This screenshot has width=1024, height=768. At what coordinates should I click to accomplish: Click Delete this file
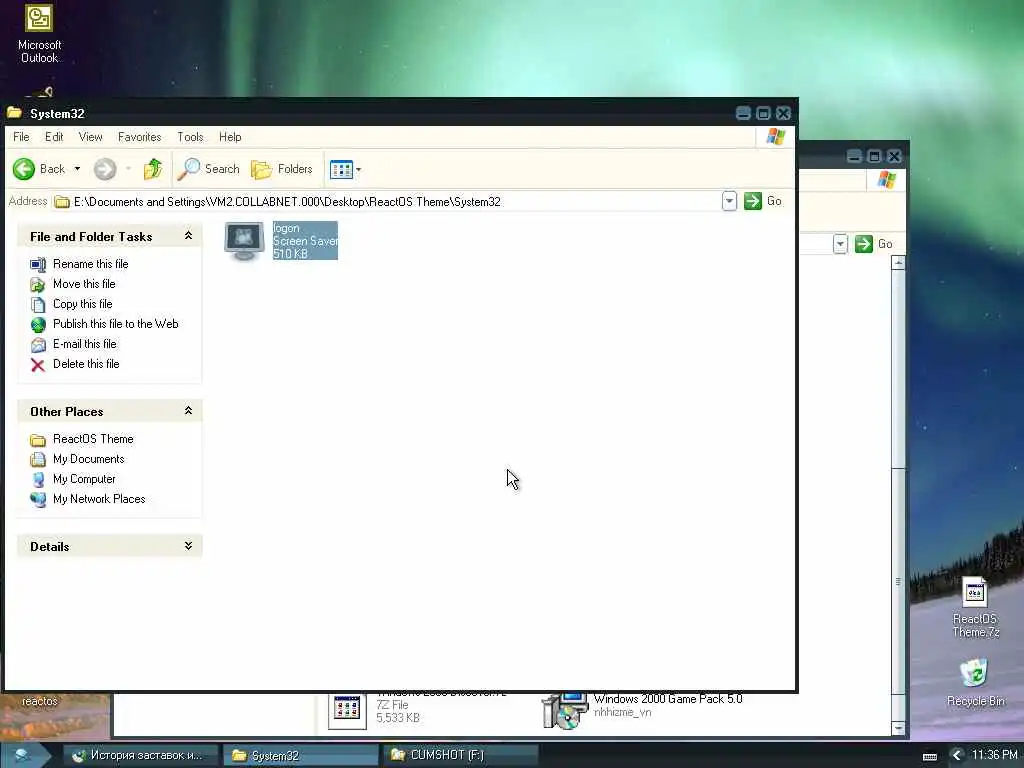click(x=86, y=364)
